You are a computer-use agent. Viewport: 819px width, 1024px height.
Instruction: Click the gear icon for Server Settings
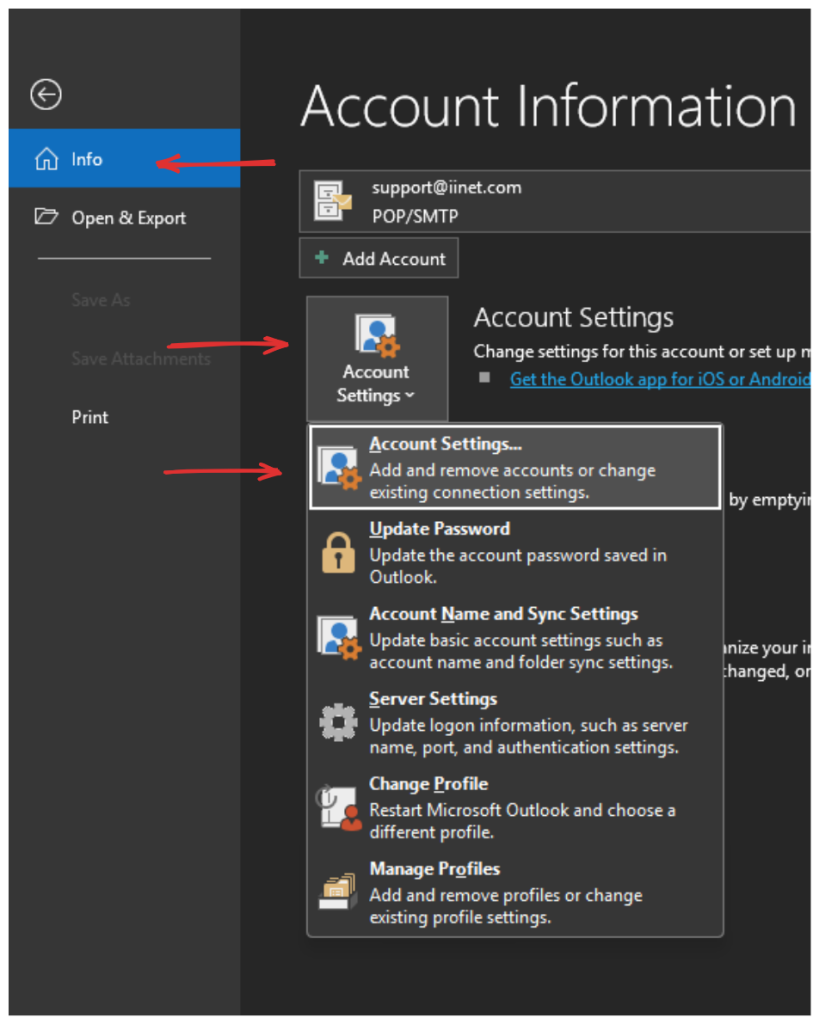[338, 722]
